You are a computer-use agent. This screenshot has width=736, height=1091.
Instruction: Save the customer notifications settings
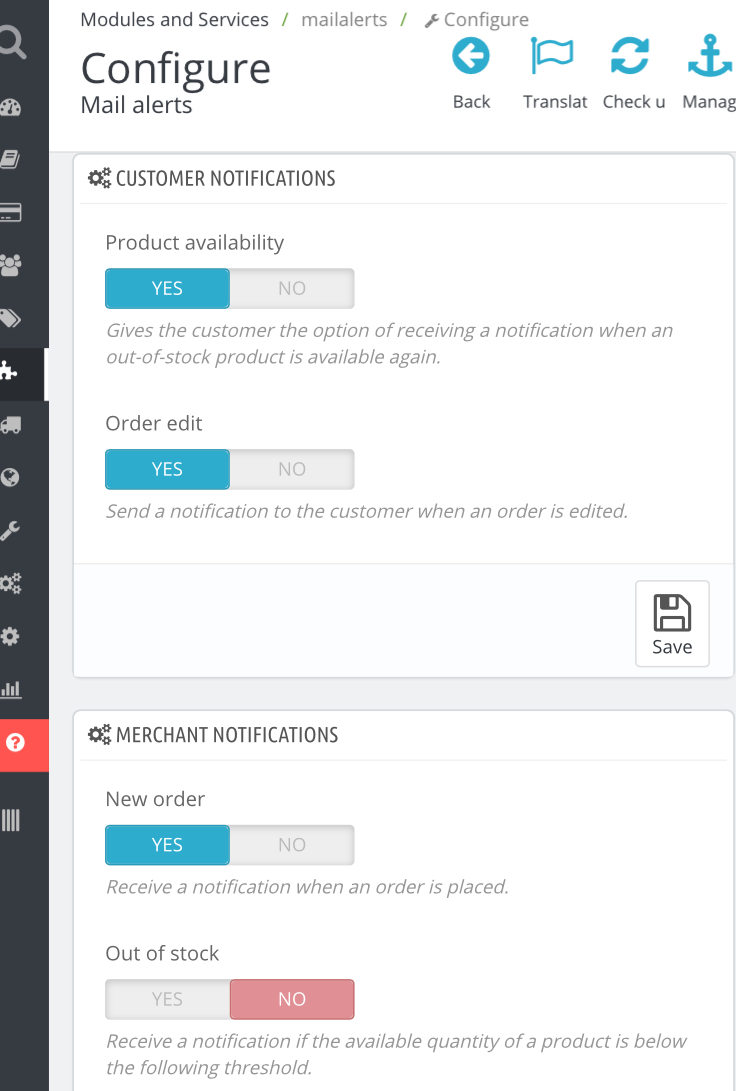(x=672, y=623)
